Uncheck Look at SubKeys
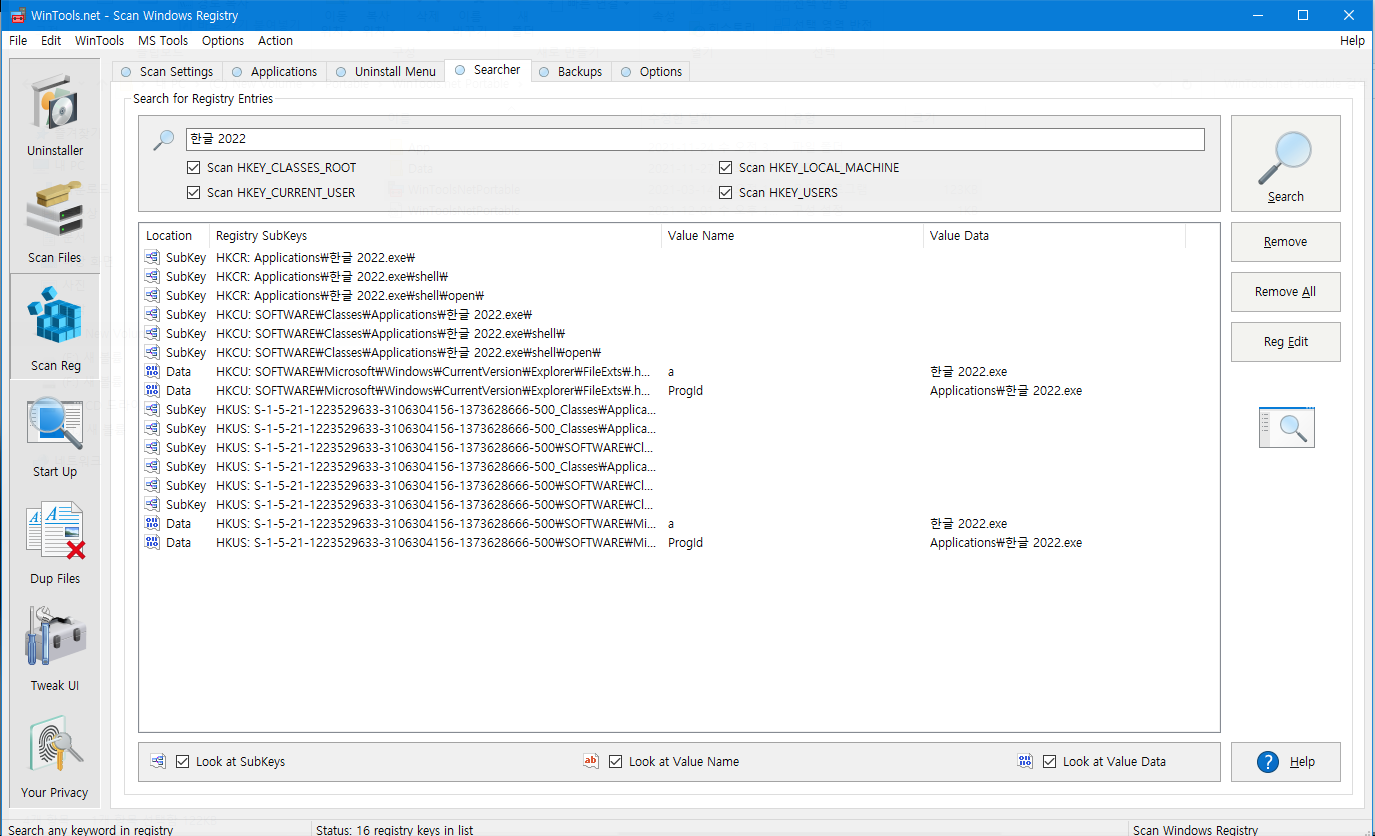The width and height of the screenshot is (1375, 836). 182,761
